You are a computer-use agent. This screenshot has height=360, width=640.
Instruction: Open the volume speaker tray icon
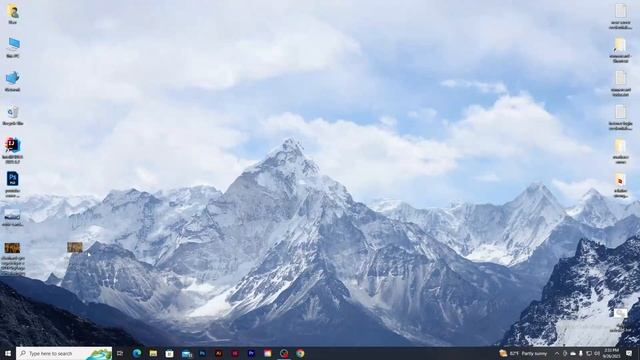click(x=597, y=353)
